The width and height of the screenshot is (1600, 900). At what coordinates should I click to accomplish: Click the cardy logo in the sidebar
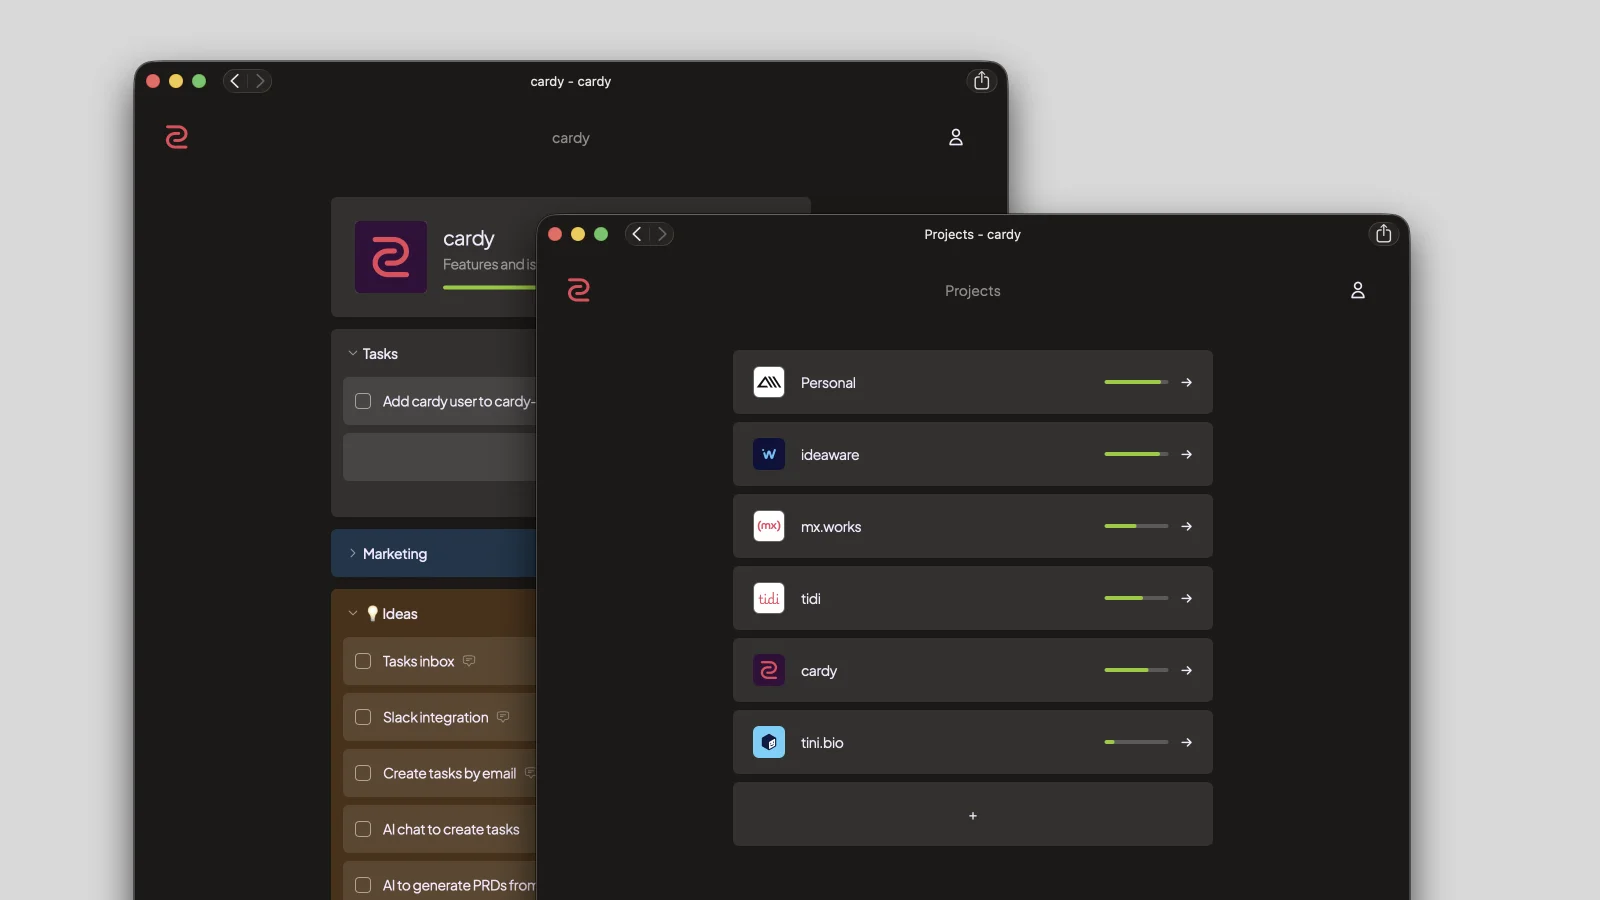pos(578,291)
